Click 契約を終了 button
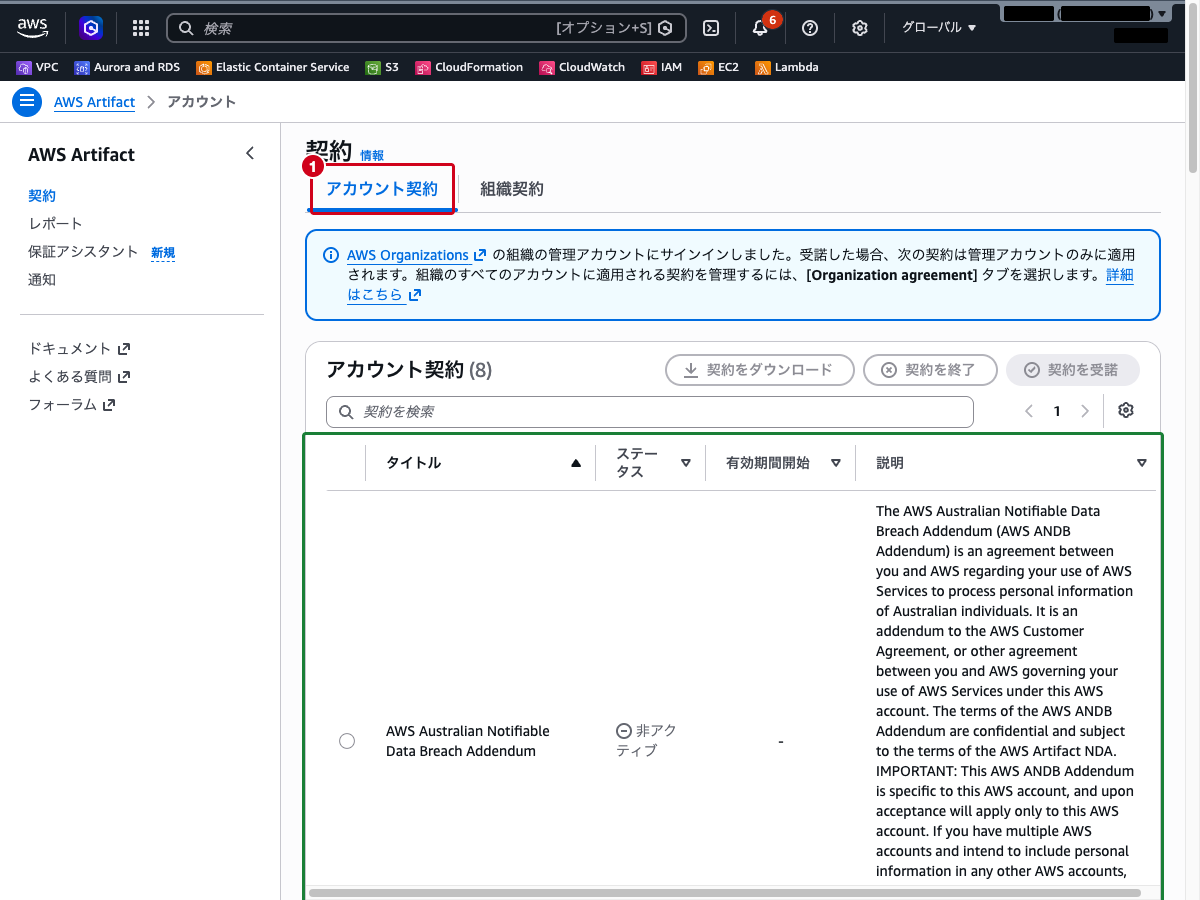Image resolution: width=1200 pixels, height=900 pixels. coord(930,370)
